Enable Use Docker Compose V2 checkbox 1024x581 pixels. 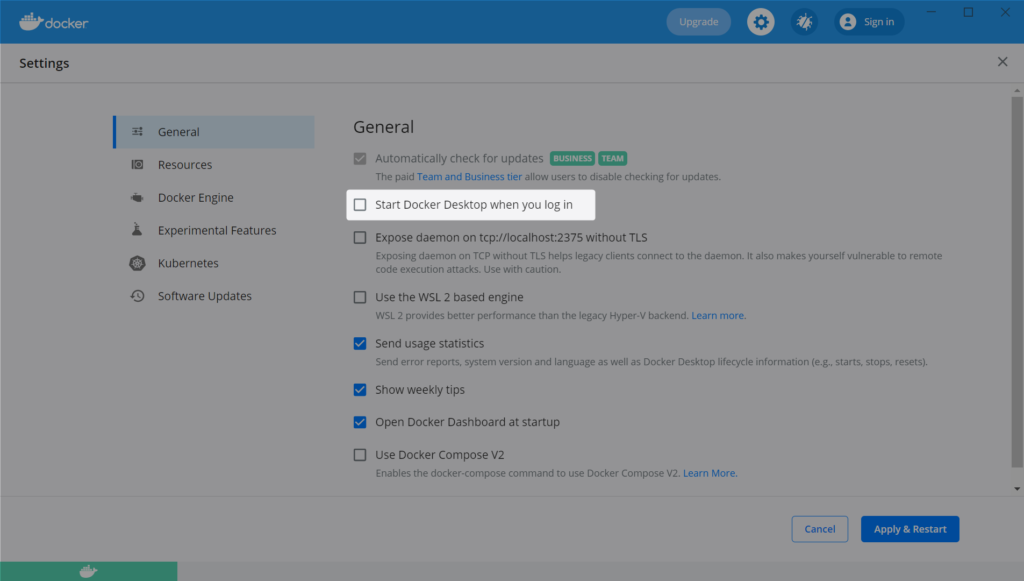(360, 455)
